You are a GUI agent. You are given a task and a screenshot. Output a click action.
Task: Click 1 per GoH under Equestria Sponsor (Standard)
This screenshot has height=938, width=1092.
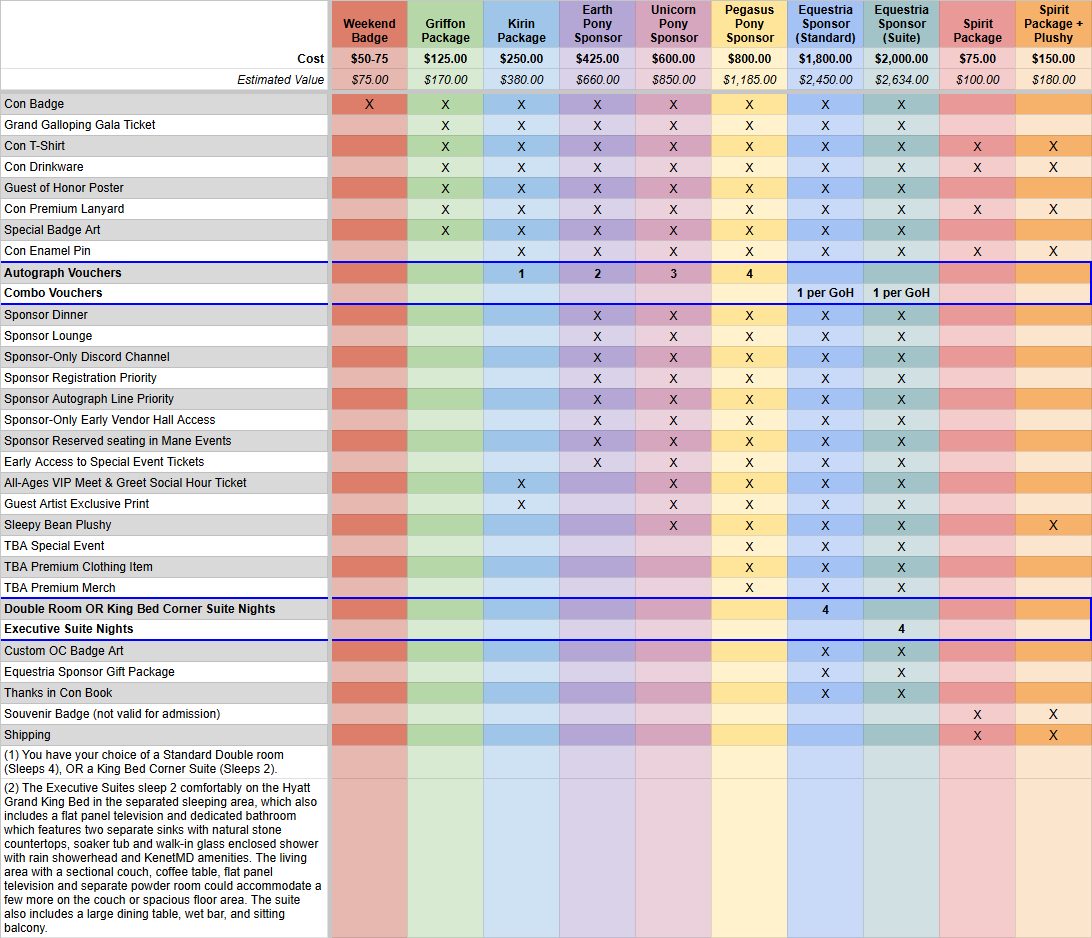click(825, 293)
